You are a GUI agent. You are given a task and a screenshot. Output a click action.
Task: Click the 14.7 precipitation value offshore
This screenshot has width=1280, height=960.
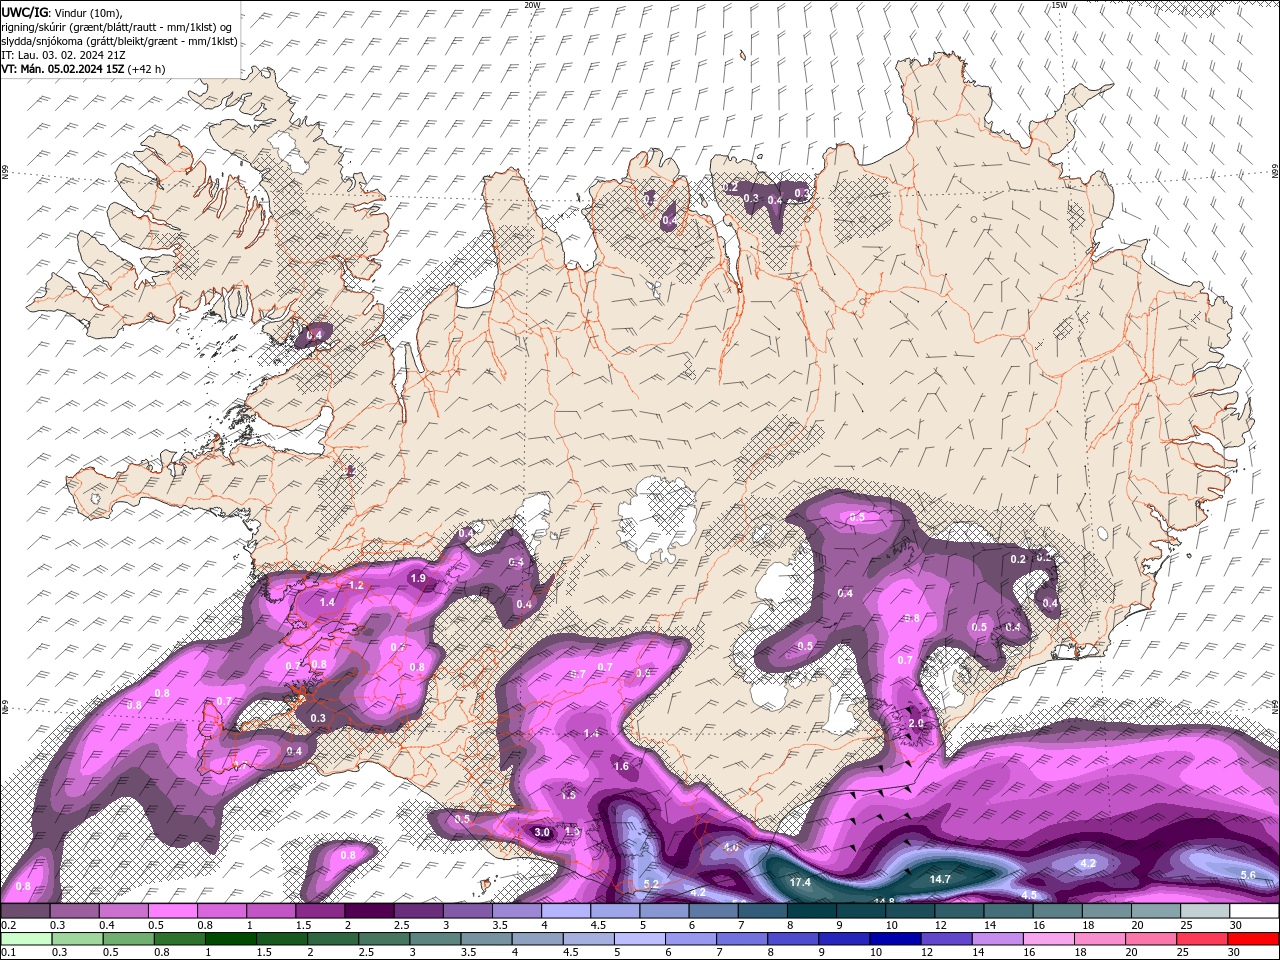click(x=940, y=879)
